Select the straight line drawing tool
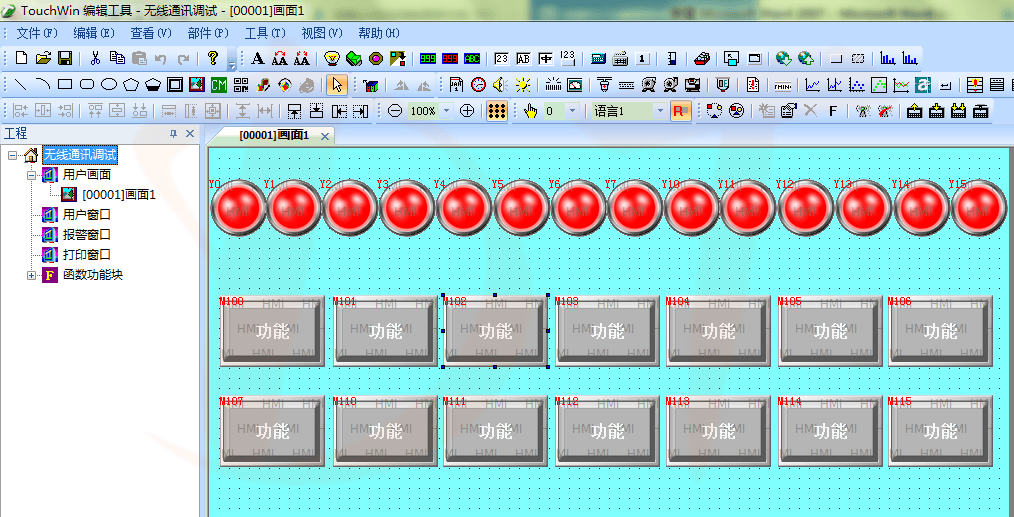This screenshot has height=517, width=1014. (x=21, y=85)
